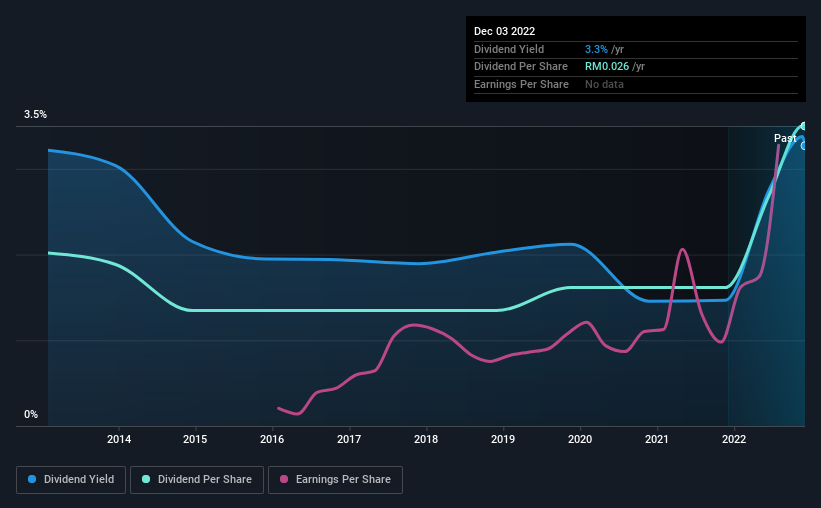821x508 pixels.
Task: Click the Past region label
Action: (x=785, y=138)
